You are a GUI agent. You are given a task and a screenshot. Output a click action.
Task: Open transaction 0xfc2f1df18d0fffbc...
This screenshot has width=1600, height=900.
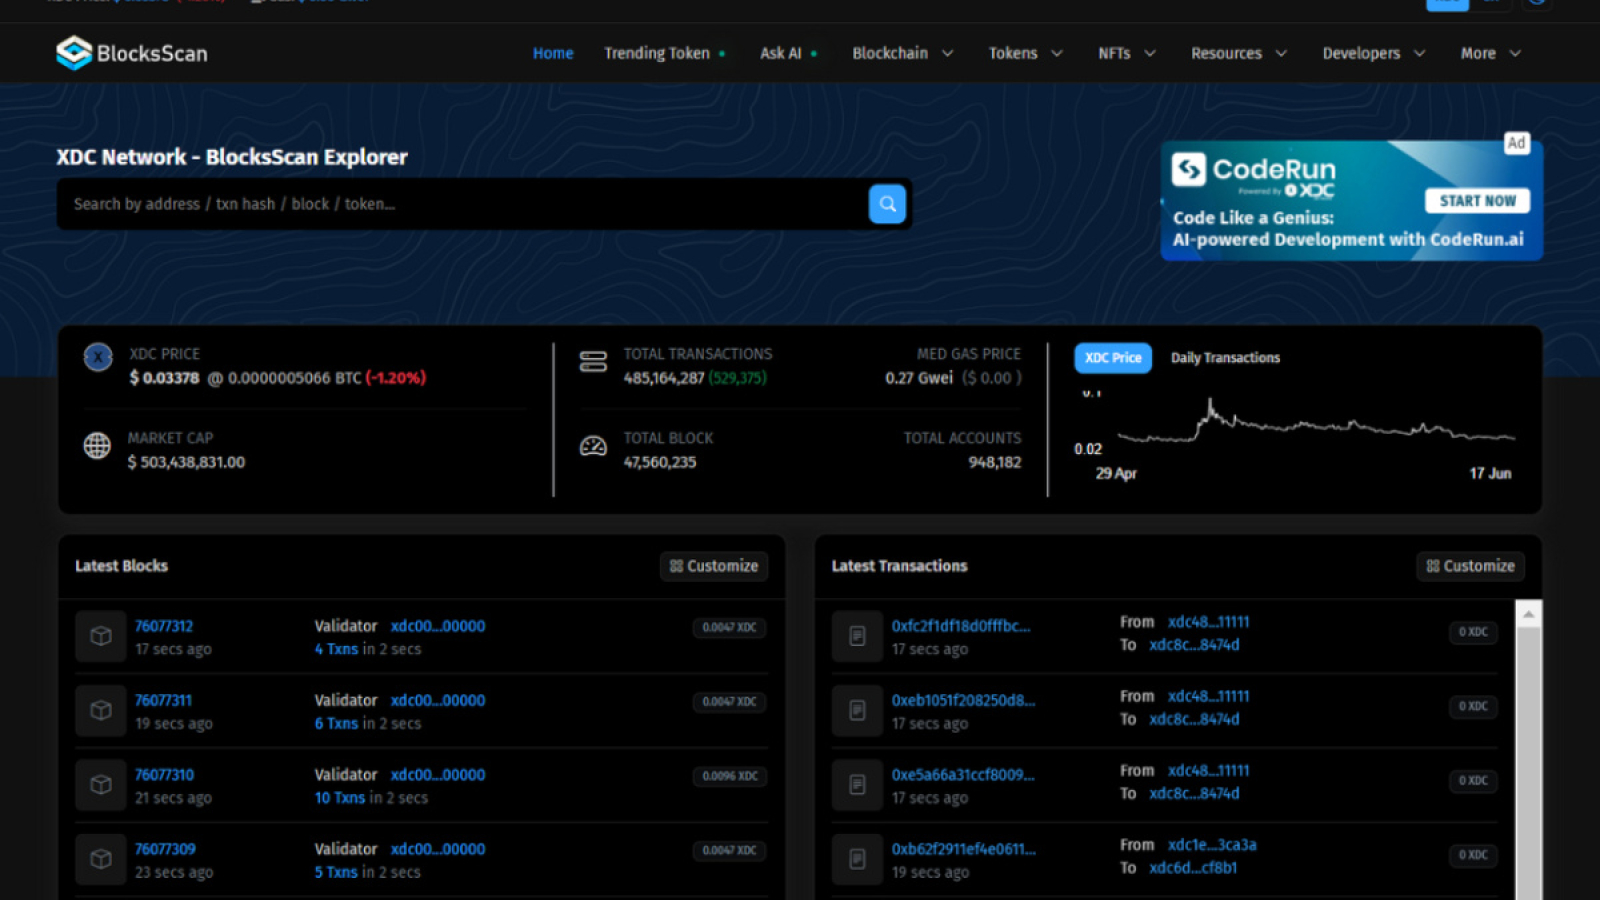pos(961,626)
